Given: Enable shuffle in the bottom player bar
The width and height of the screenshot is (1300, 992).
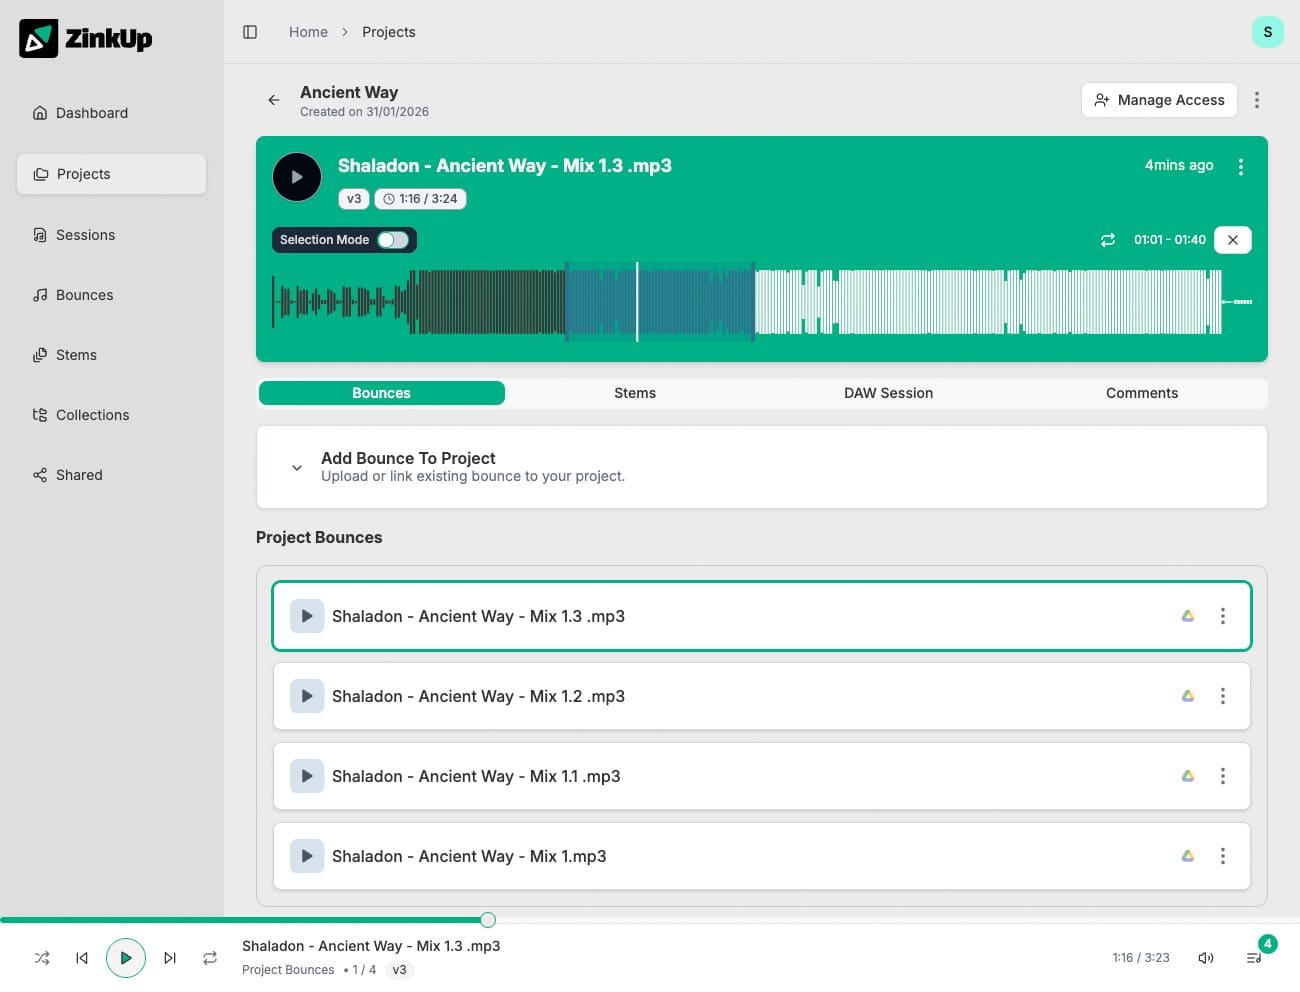Looking at the screenshot, I should pos(42,957).
